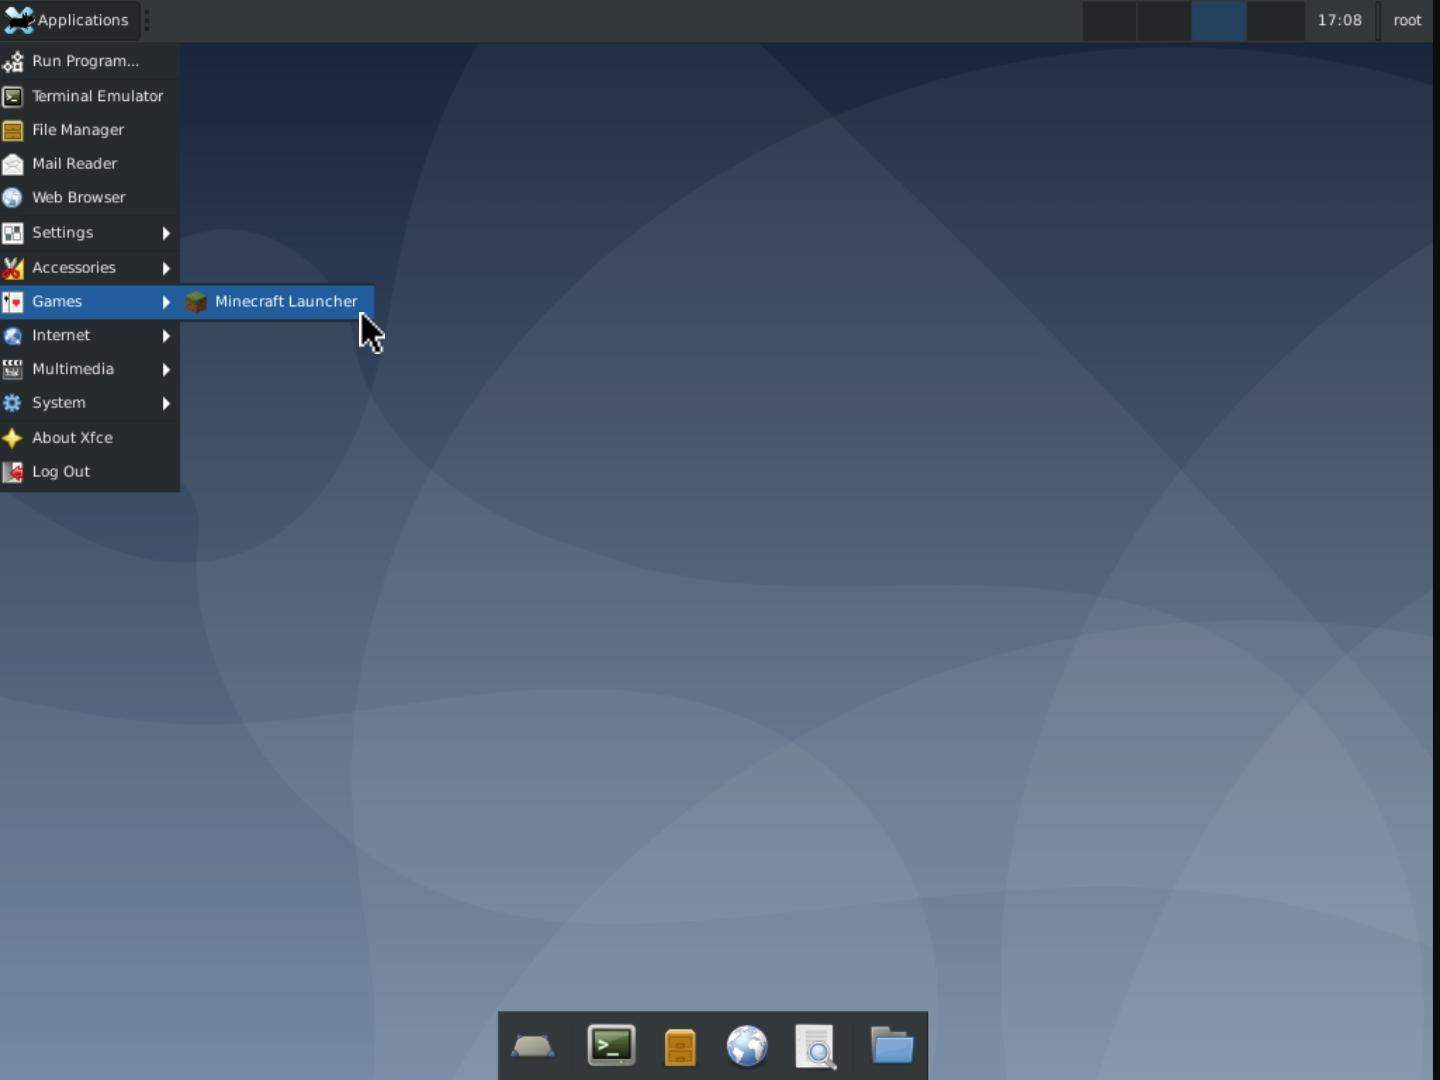Image resolution: width=1440 pixels, height=1080 pixels.
Task: Open the globe web browser dock icon
Action: pos(747,1046)
